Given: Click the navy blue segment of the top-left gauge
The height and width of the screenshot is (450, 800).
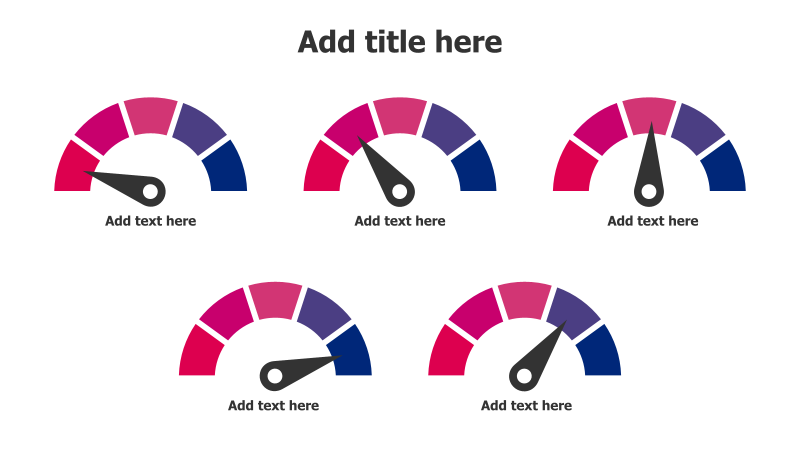Looking at the screenshot, I should click(227, 167).
